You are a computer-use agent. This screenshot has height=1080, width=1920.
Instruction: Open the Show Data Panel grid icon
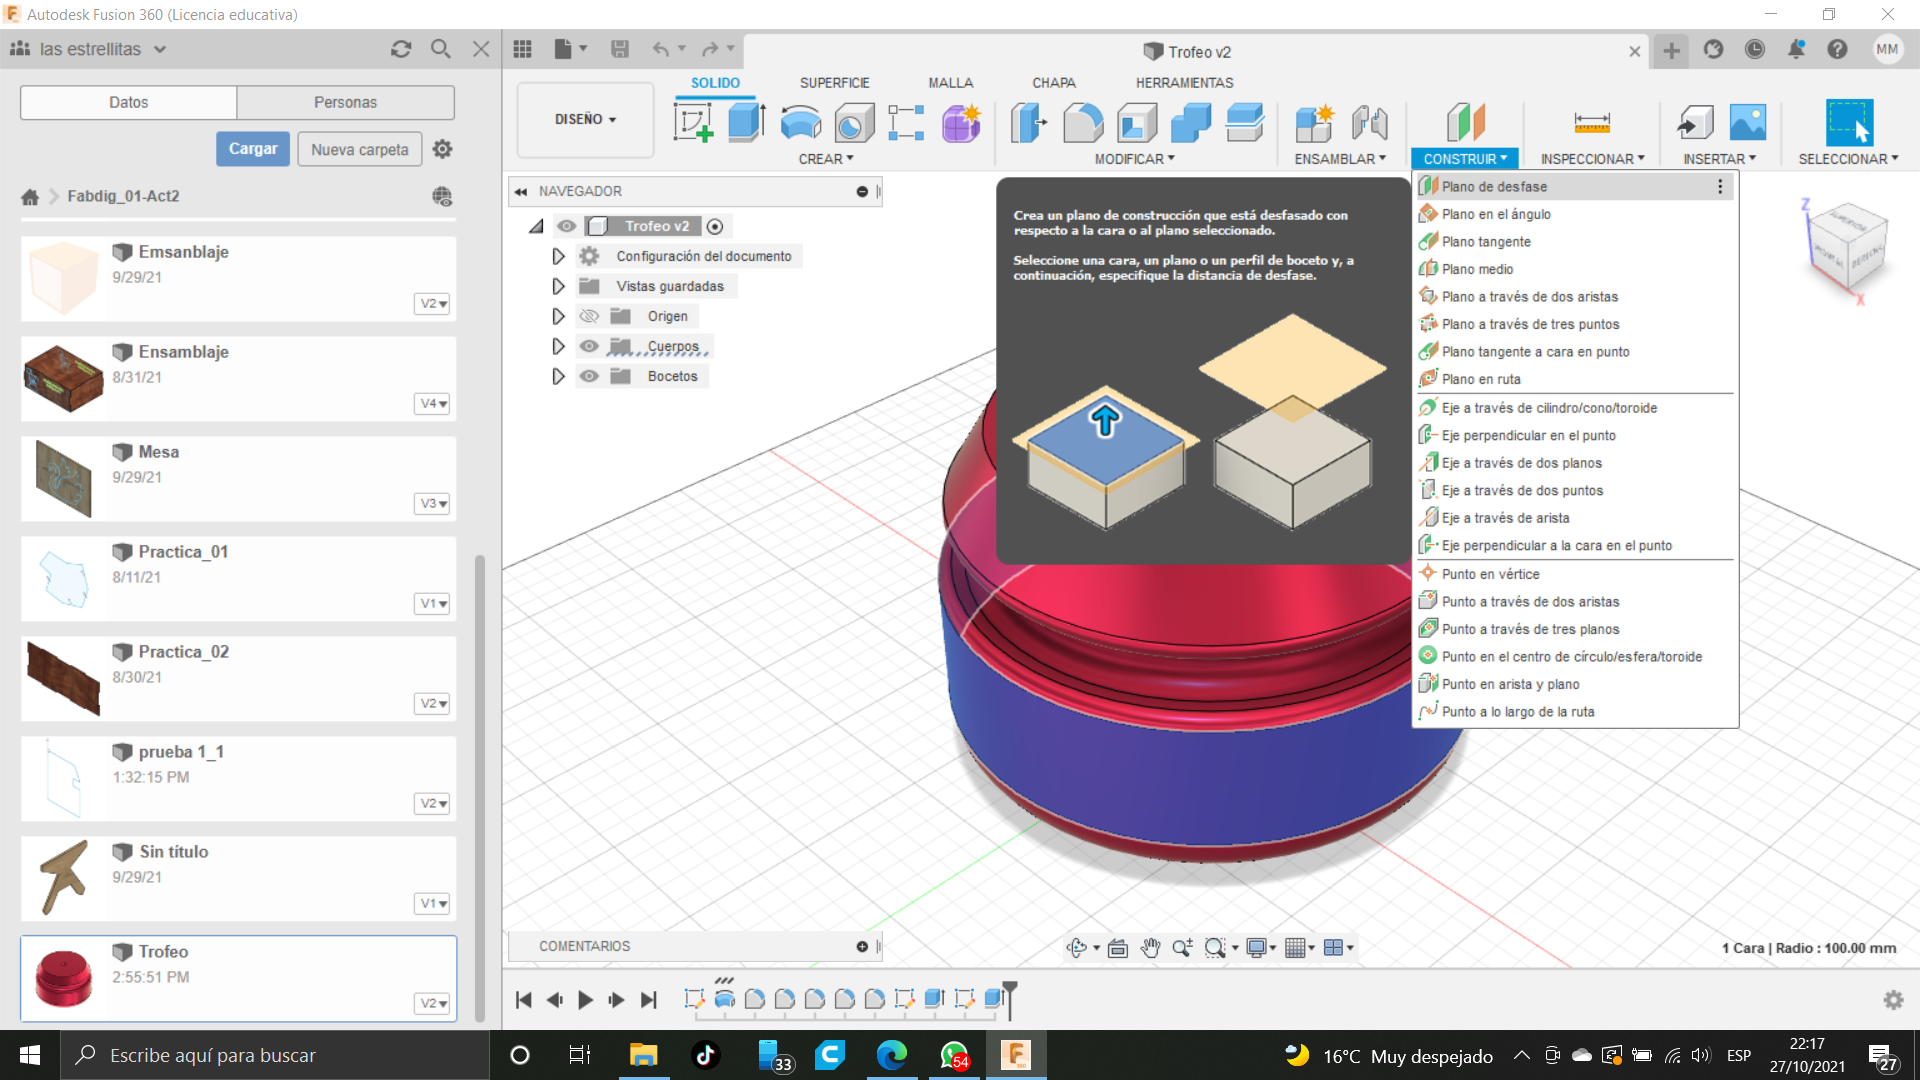coord(522,49)
